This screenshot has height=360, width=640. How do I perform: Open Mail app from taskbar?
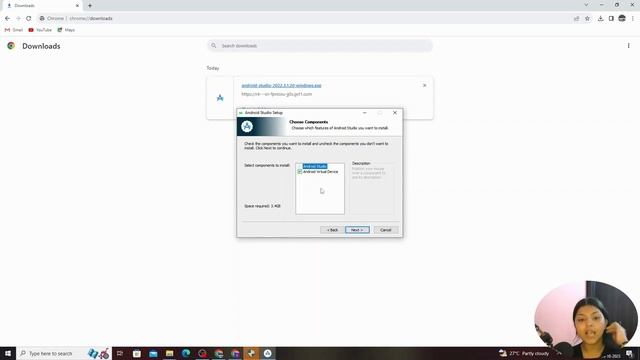[153, 353]
